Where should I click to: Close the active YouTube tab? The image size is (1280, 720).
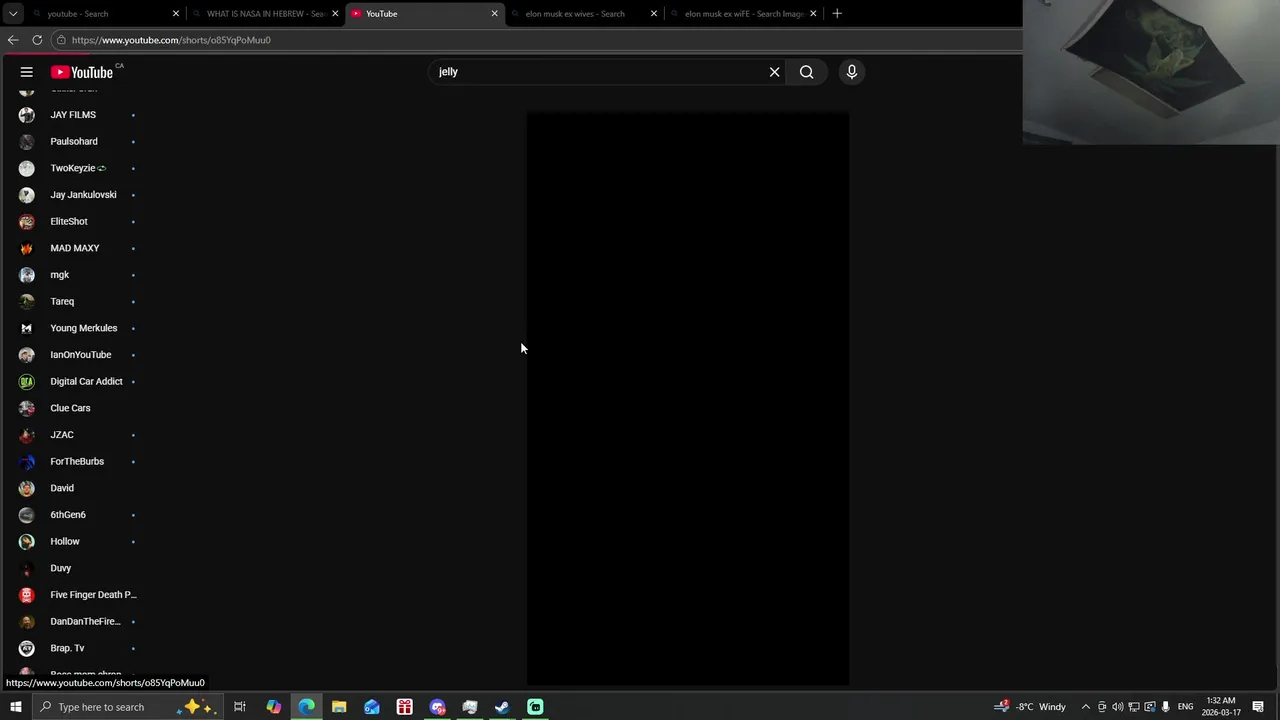pyautogui.click(x=494, y=14)
